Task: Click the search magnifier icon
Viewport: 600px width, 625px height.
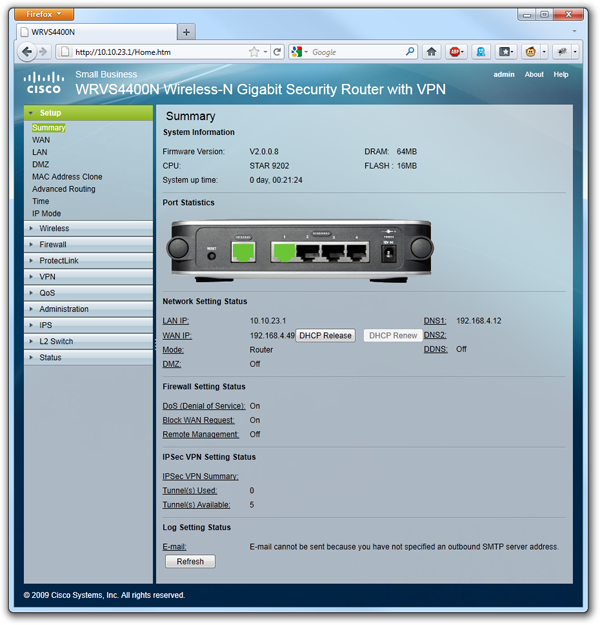Action: coord(410,51)
